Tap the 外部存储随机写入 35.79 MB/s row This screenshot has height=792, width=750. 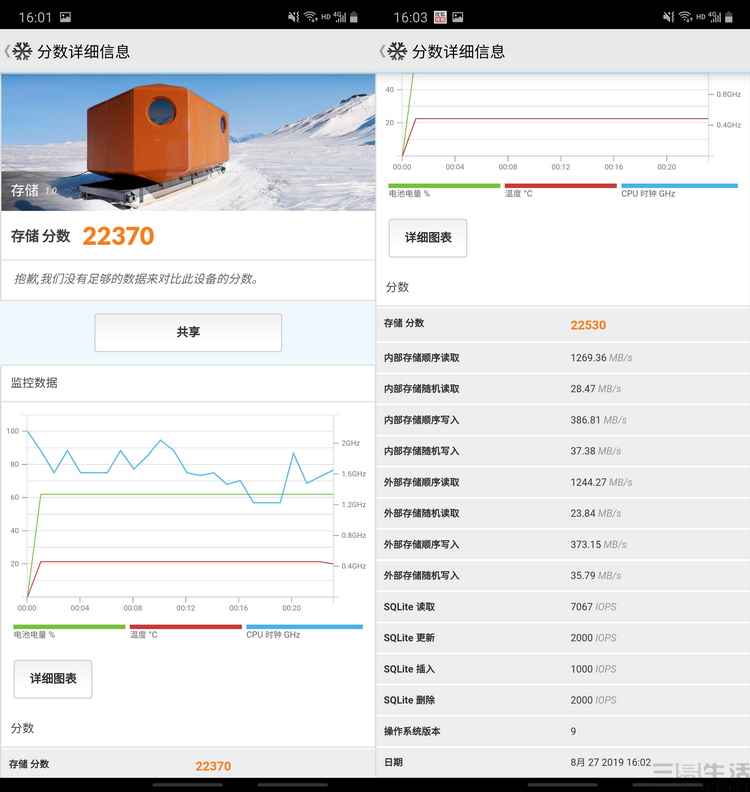coord(563,576)
